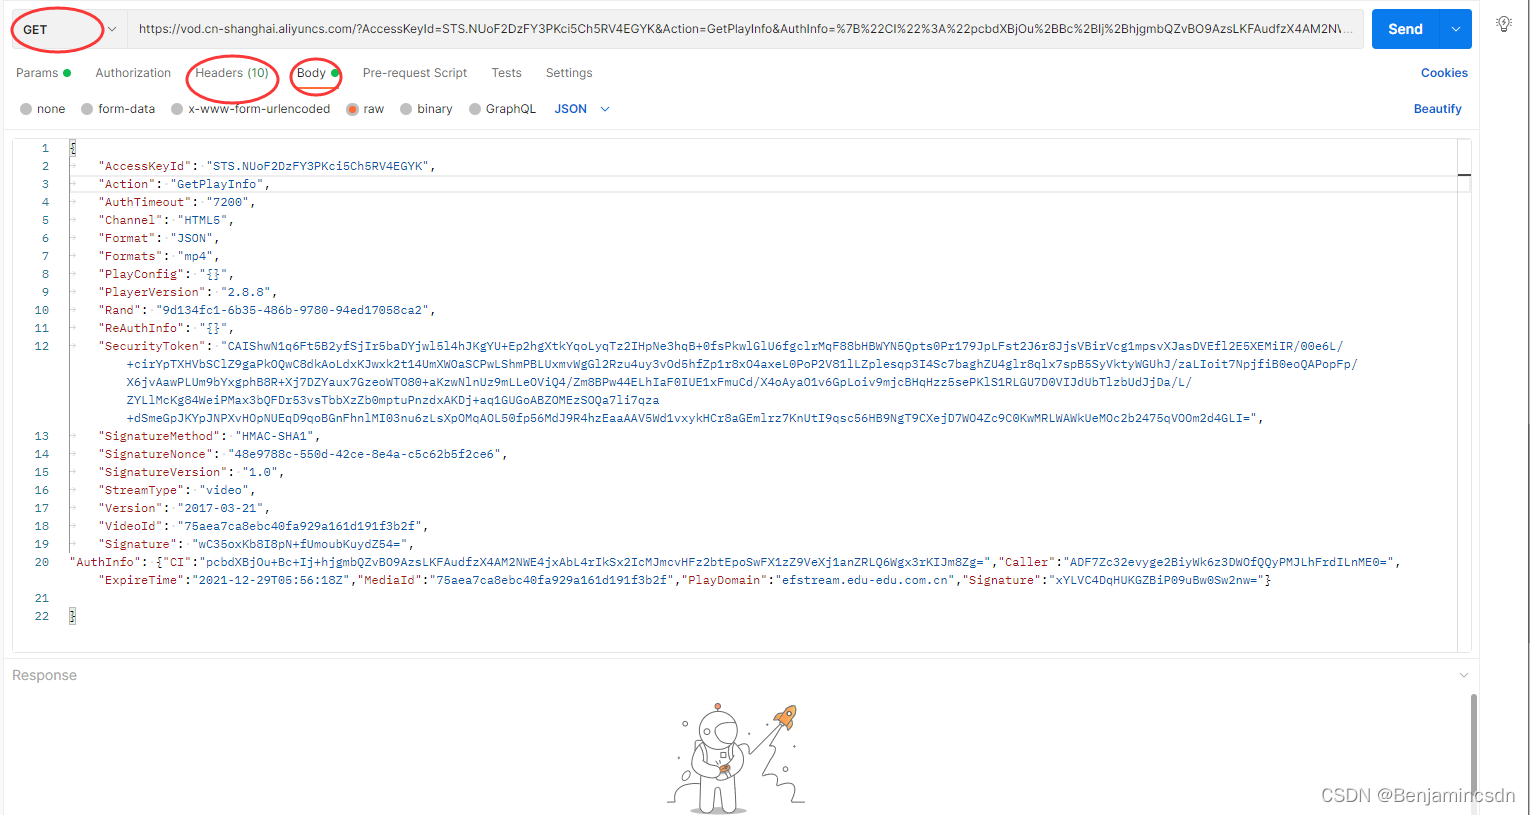Image resolution: width=1530 pixels, height=815 pixels.
Task: Open the Bootcamp lightbulb icon
Action: (x=1504, y=23)
